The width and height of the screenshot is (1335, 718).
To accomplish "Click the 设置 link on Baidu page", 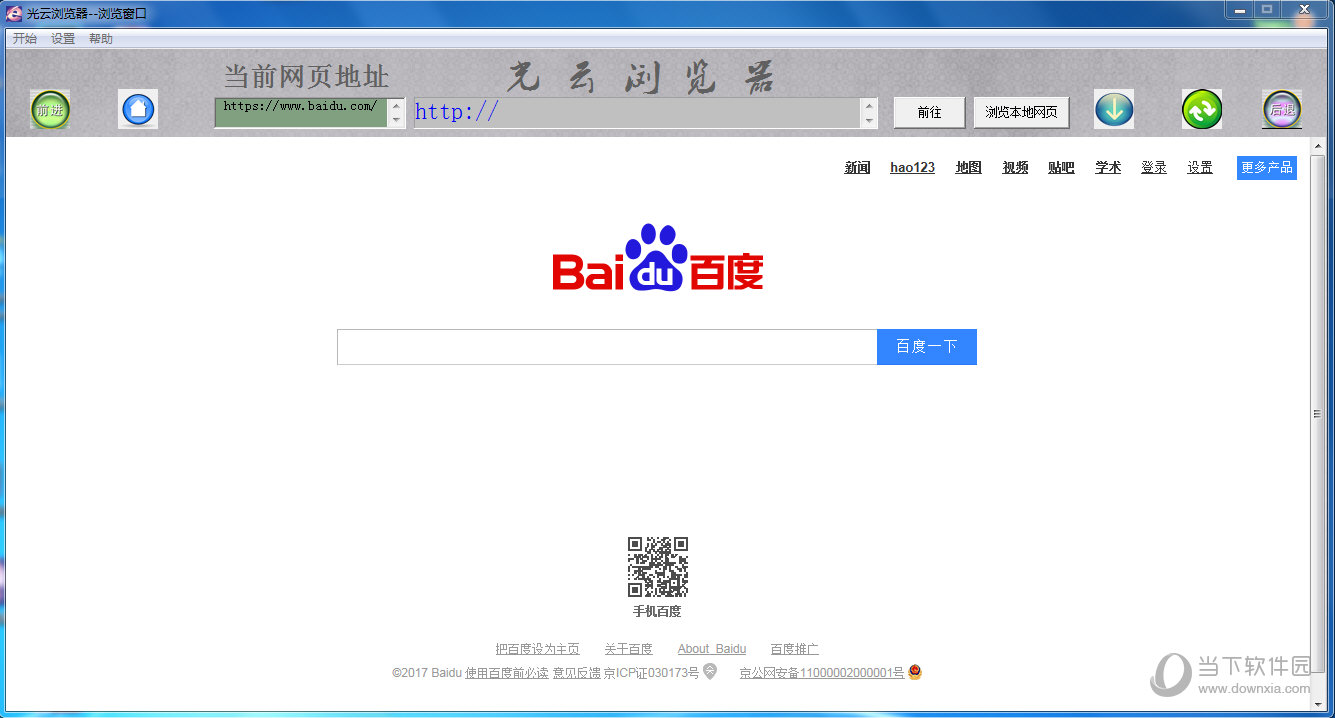I will tap(1200, 168).
